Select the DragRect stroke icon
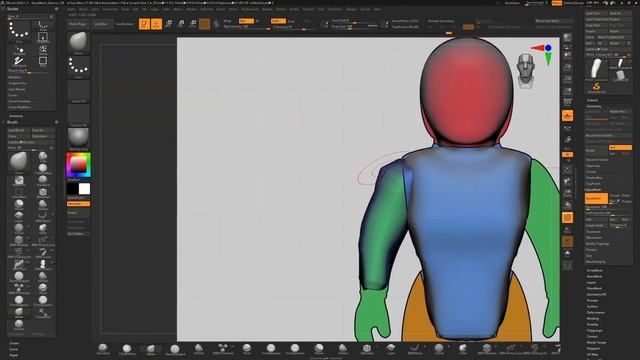Viewport: 640px width, 360px height. pos(42,37)
